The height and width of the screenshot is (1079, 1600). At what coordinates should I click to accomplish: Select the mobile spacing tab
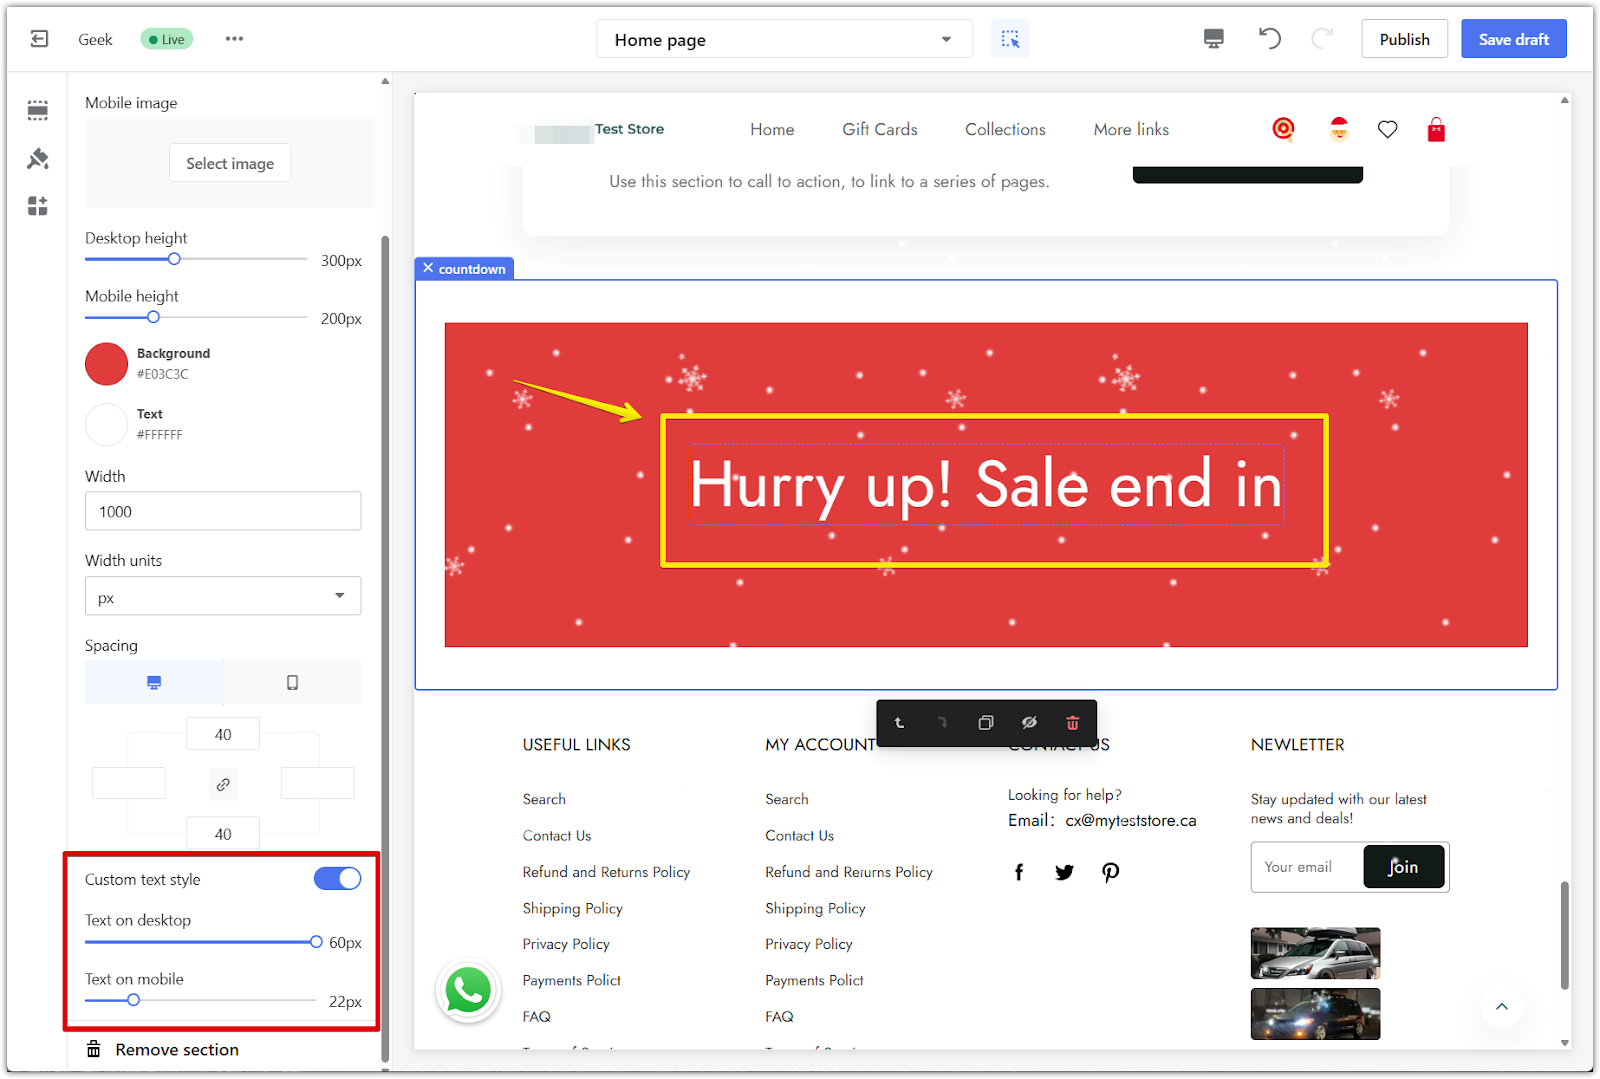[292, 683]
